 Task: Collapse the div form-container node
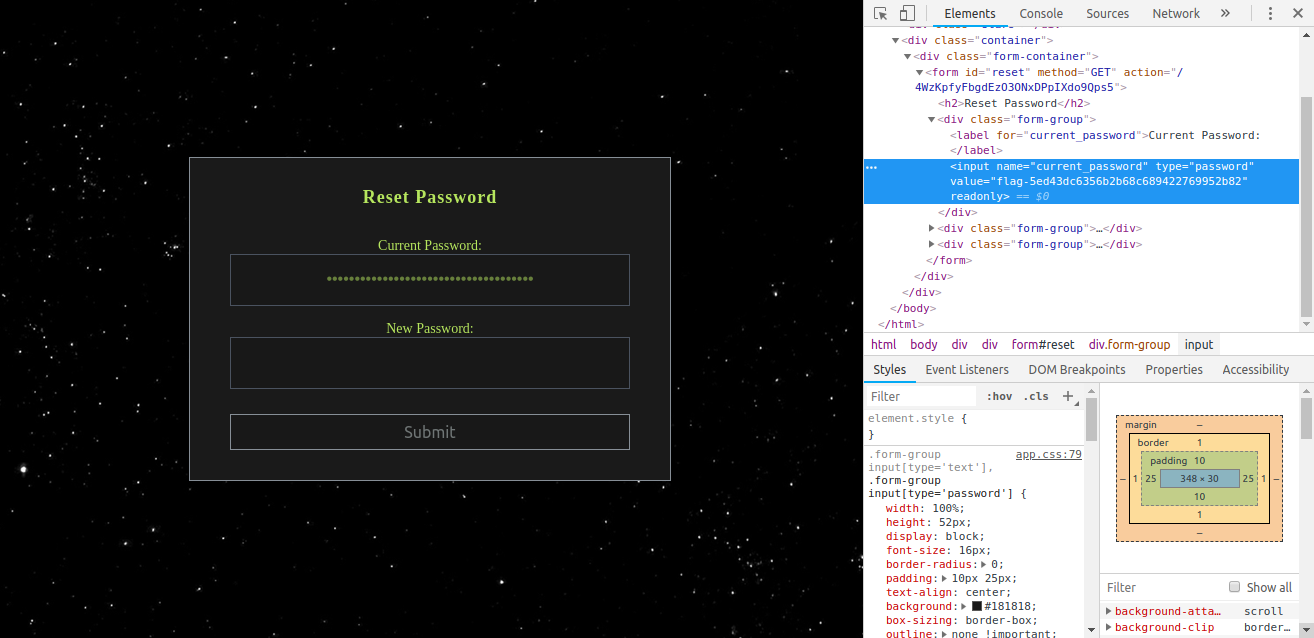point(908,57)
